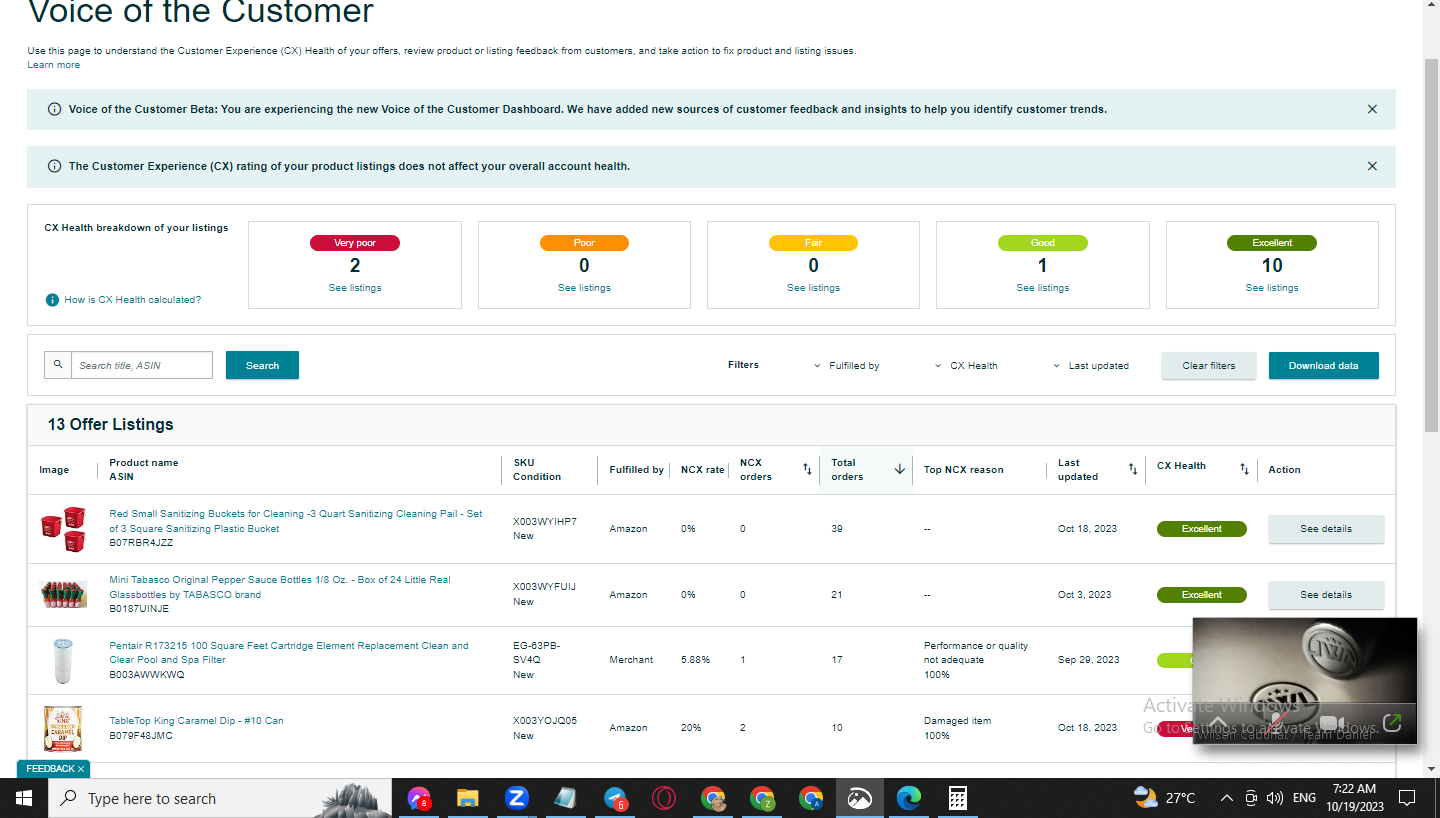Open Mini Tabasco Original Pepper Sauce link

click(280, 587)
